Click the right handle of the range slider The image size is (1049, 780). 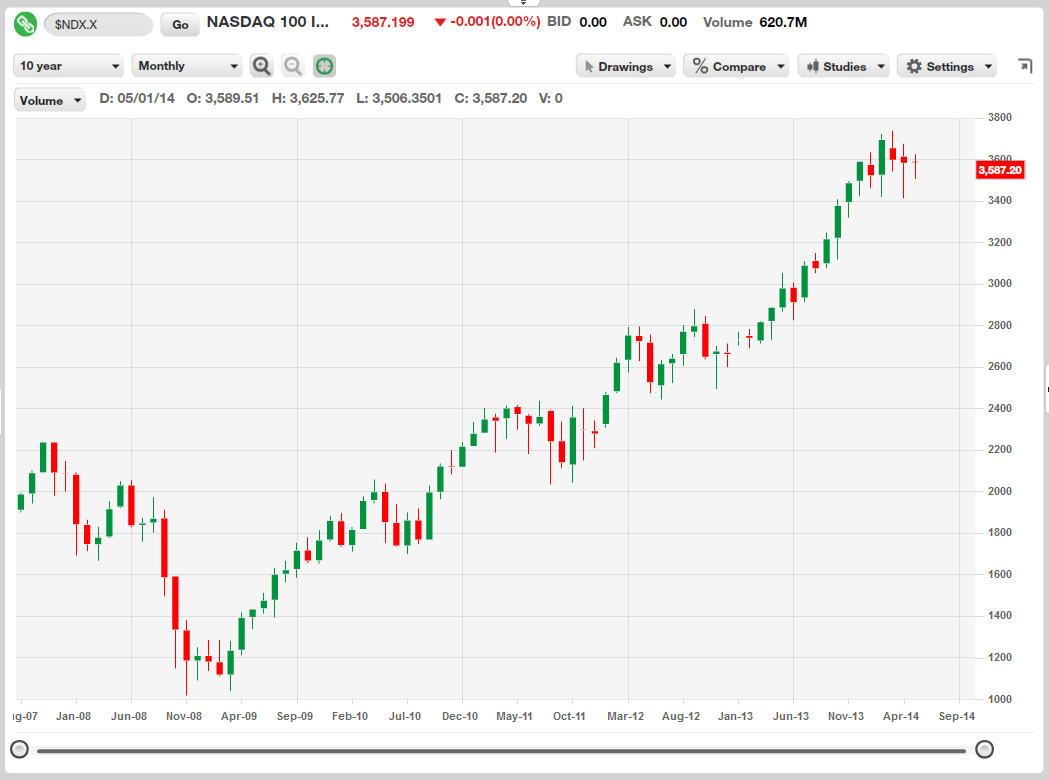tap(984, 749)
